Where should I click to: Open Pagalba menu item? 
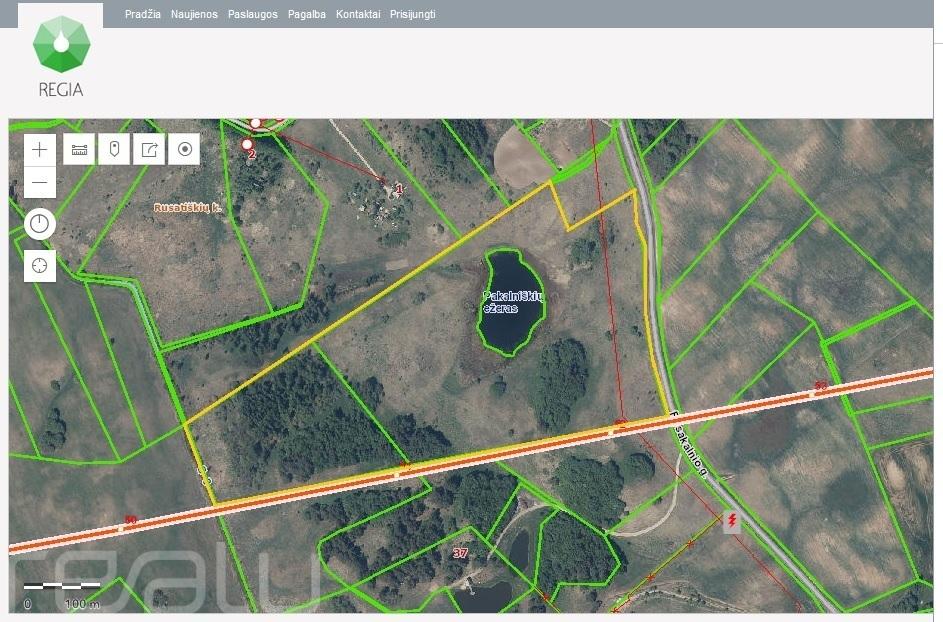(307, 14)
